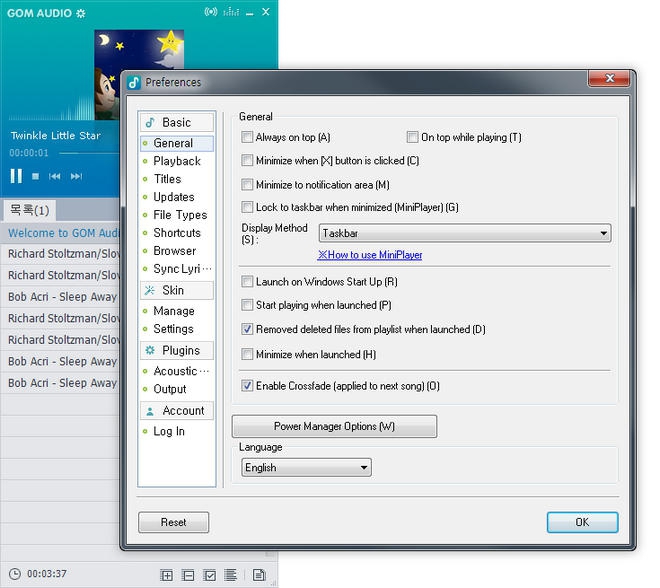Toggle Minimize to notification area
The height and width of the screenshot is (588, 660).
click(247, 185)
